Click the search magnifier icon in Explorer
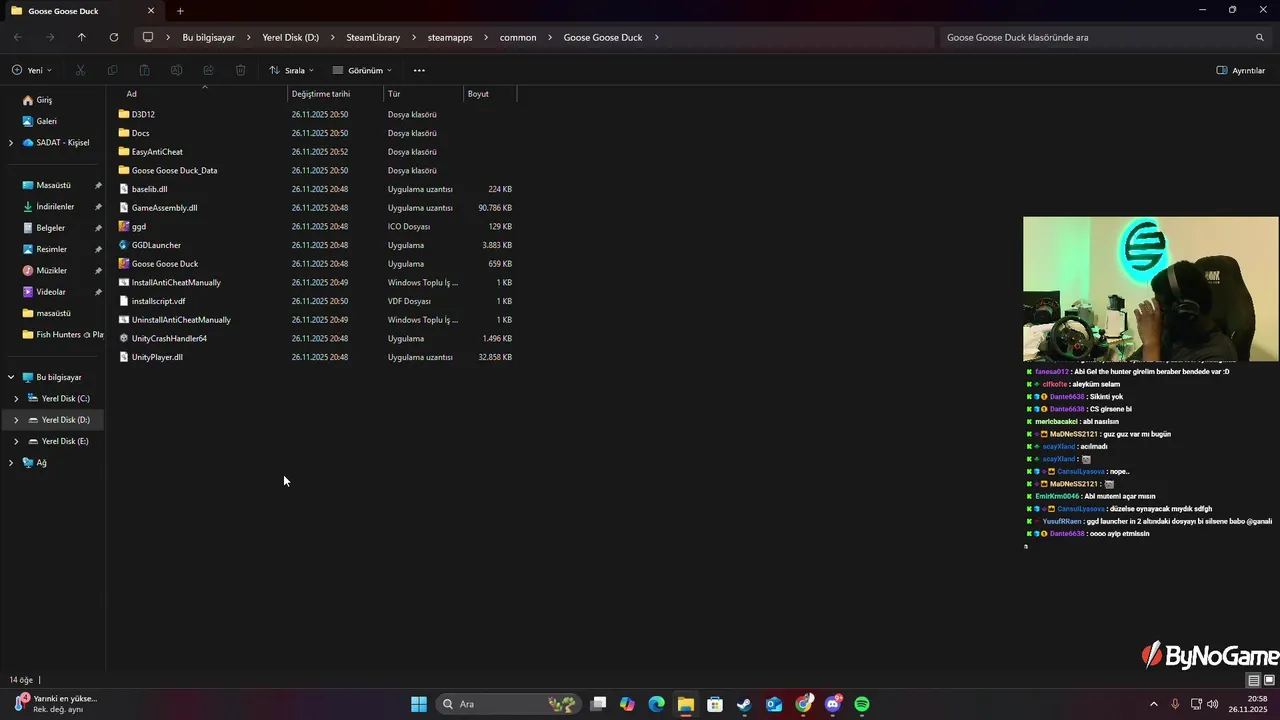The width and height of the screenshot is (1280, 720). [x=1260, y=37]
